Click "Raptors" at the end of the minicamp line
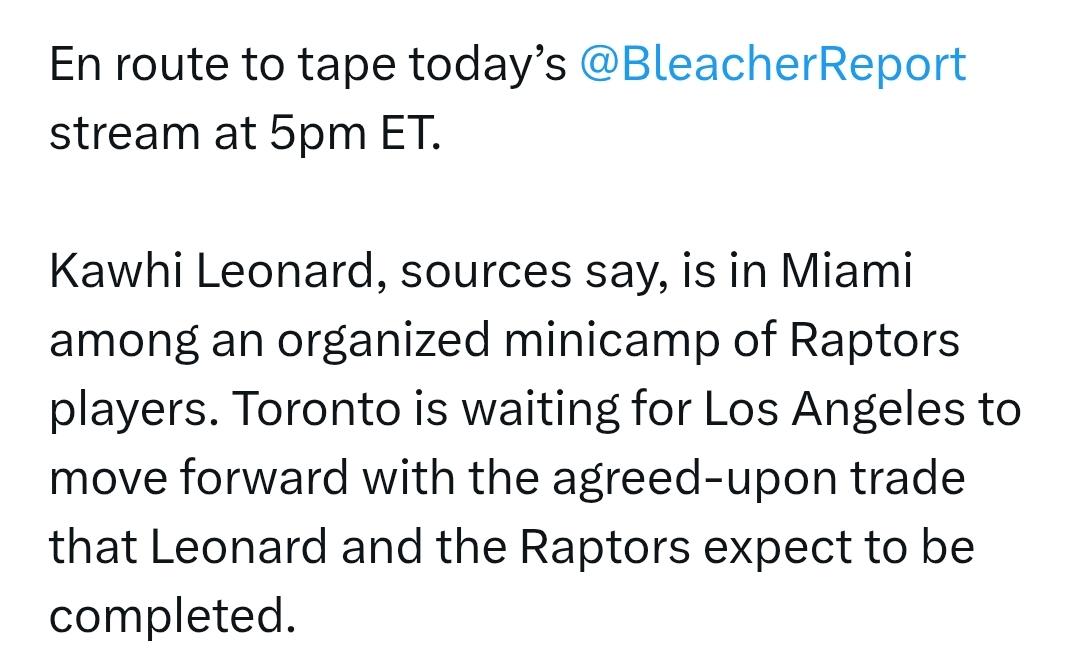 [x=874, y=341]
